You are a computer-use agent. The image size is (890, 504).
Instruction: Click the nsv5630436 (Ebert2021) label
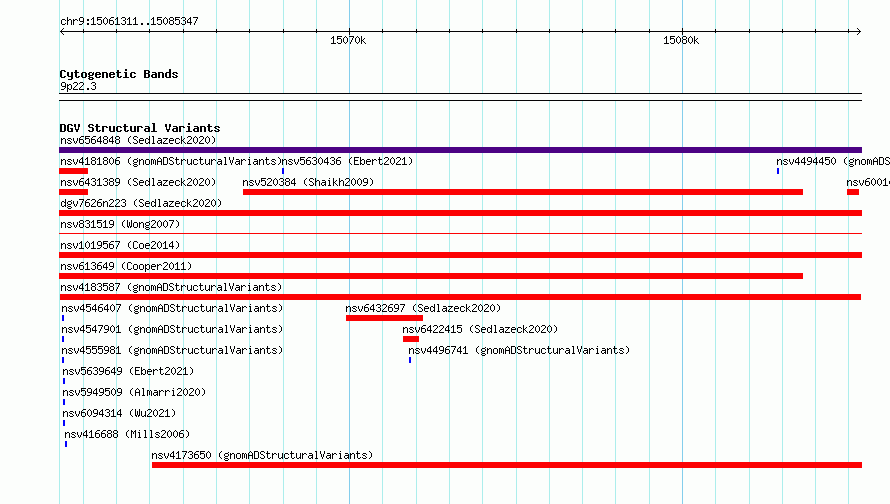347,161
